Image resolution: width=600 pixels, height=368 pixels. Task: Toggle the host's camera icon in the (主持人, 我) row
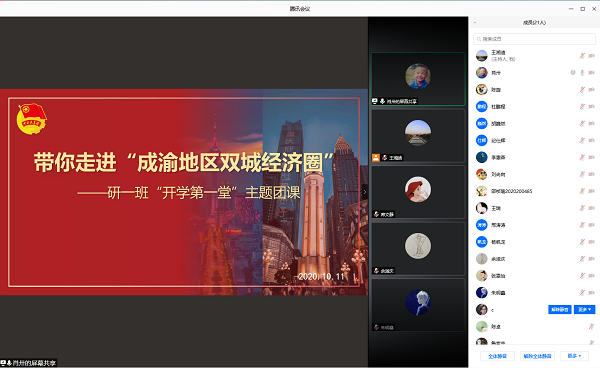pos(592,56)
